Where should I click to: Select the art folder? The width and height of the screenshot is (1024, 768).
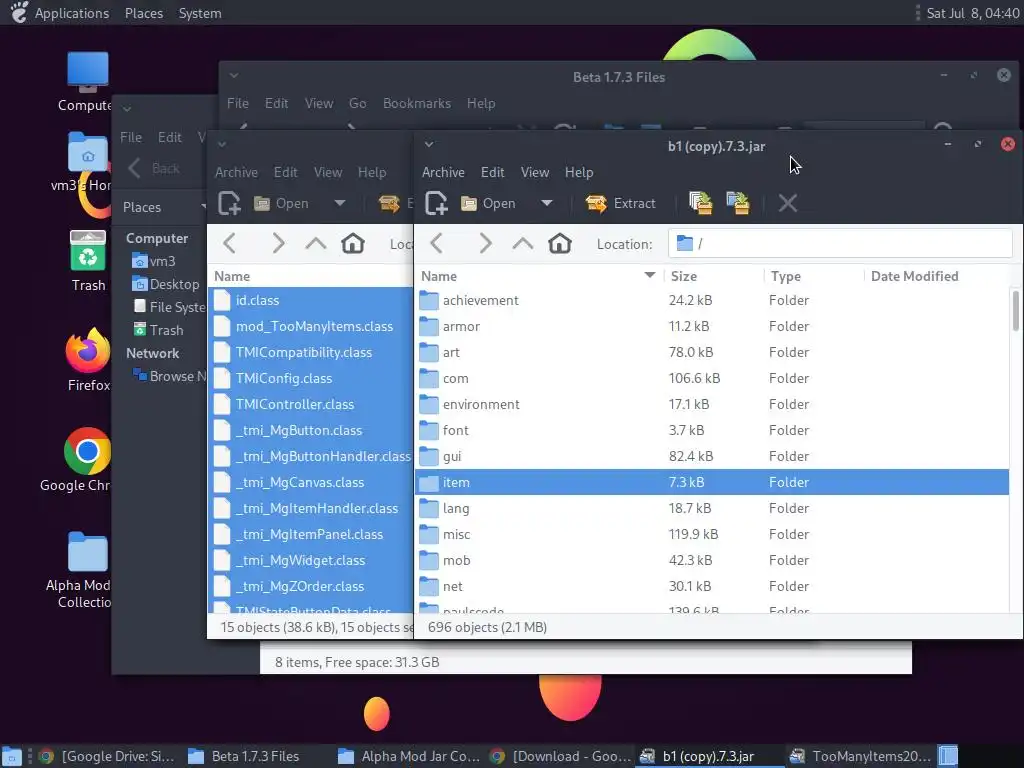tap(712, 353)
